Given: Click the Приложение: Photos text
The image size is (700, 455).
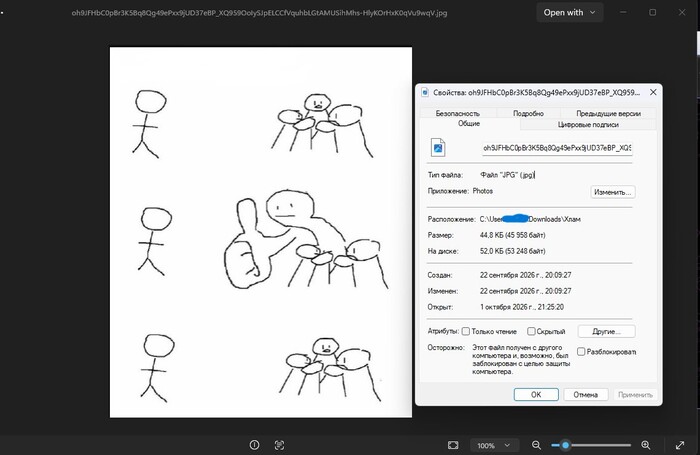Looking at the screenshot, I should pyautogui.click(x=460, y=191).
